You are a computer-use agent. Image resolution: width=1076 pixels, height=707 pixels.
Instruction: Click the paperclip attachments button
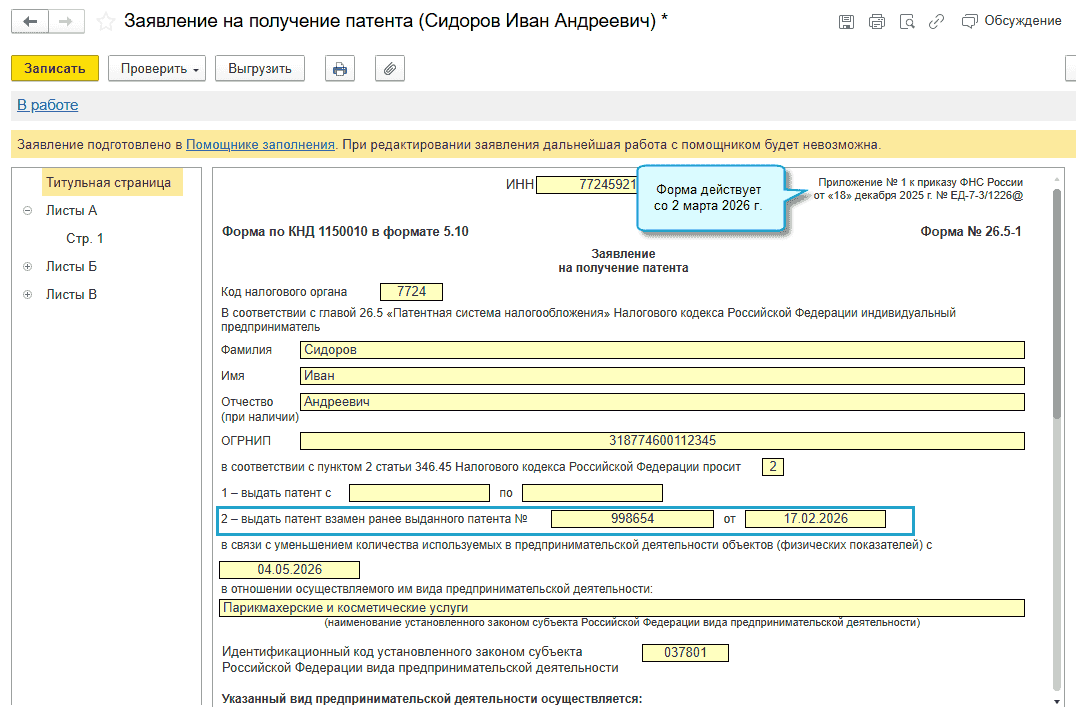[389, 68]
